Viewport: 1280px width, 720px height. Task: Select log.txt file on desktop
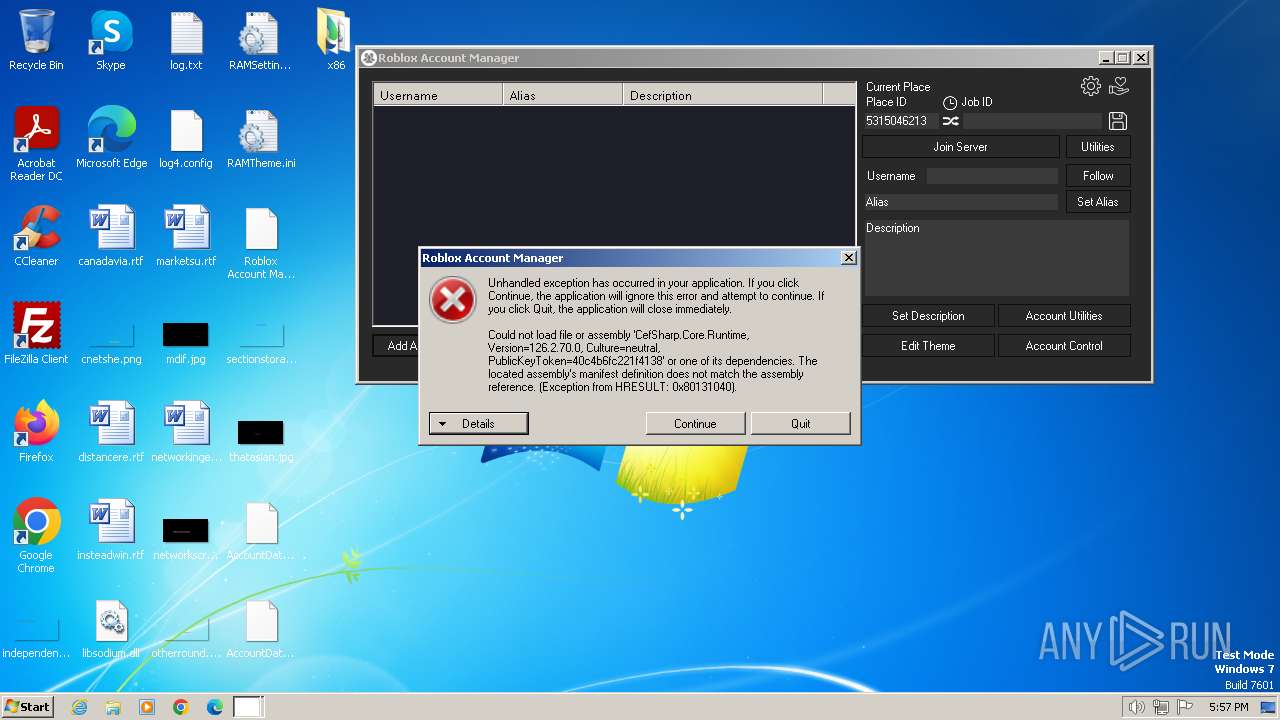(x=186, y=41)
